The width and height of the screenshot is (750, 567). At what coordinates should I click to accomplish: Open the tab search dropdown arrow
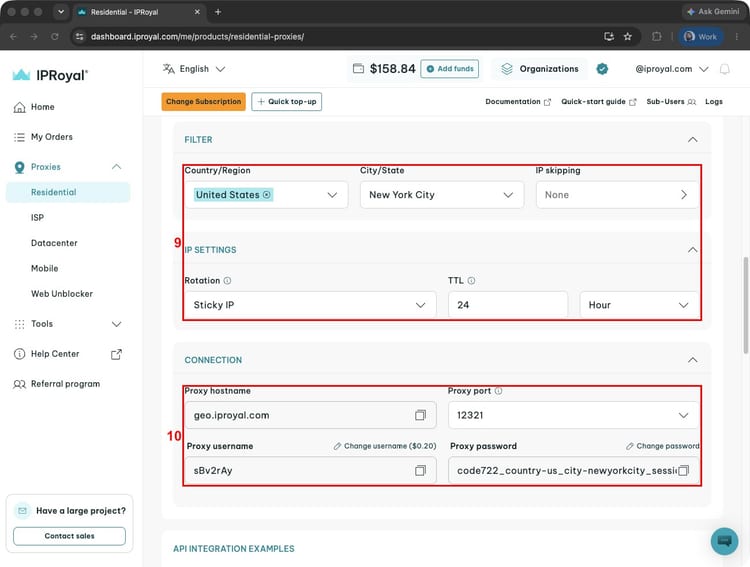coord(61,12)
